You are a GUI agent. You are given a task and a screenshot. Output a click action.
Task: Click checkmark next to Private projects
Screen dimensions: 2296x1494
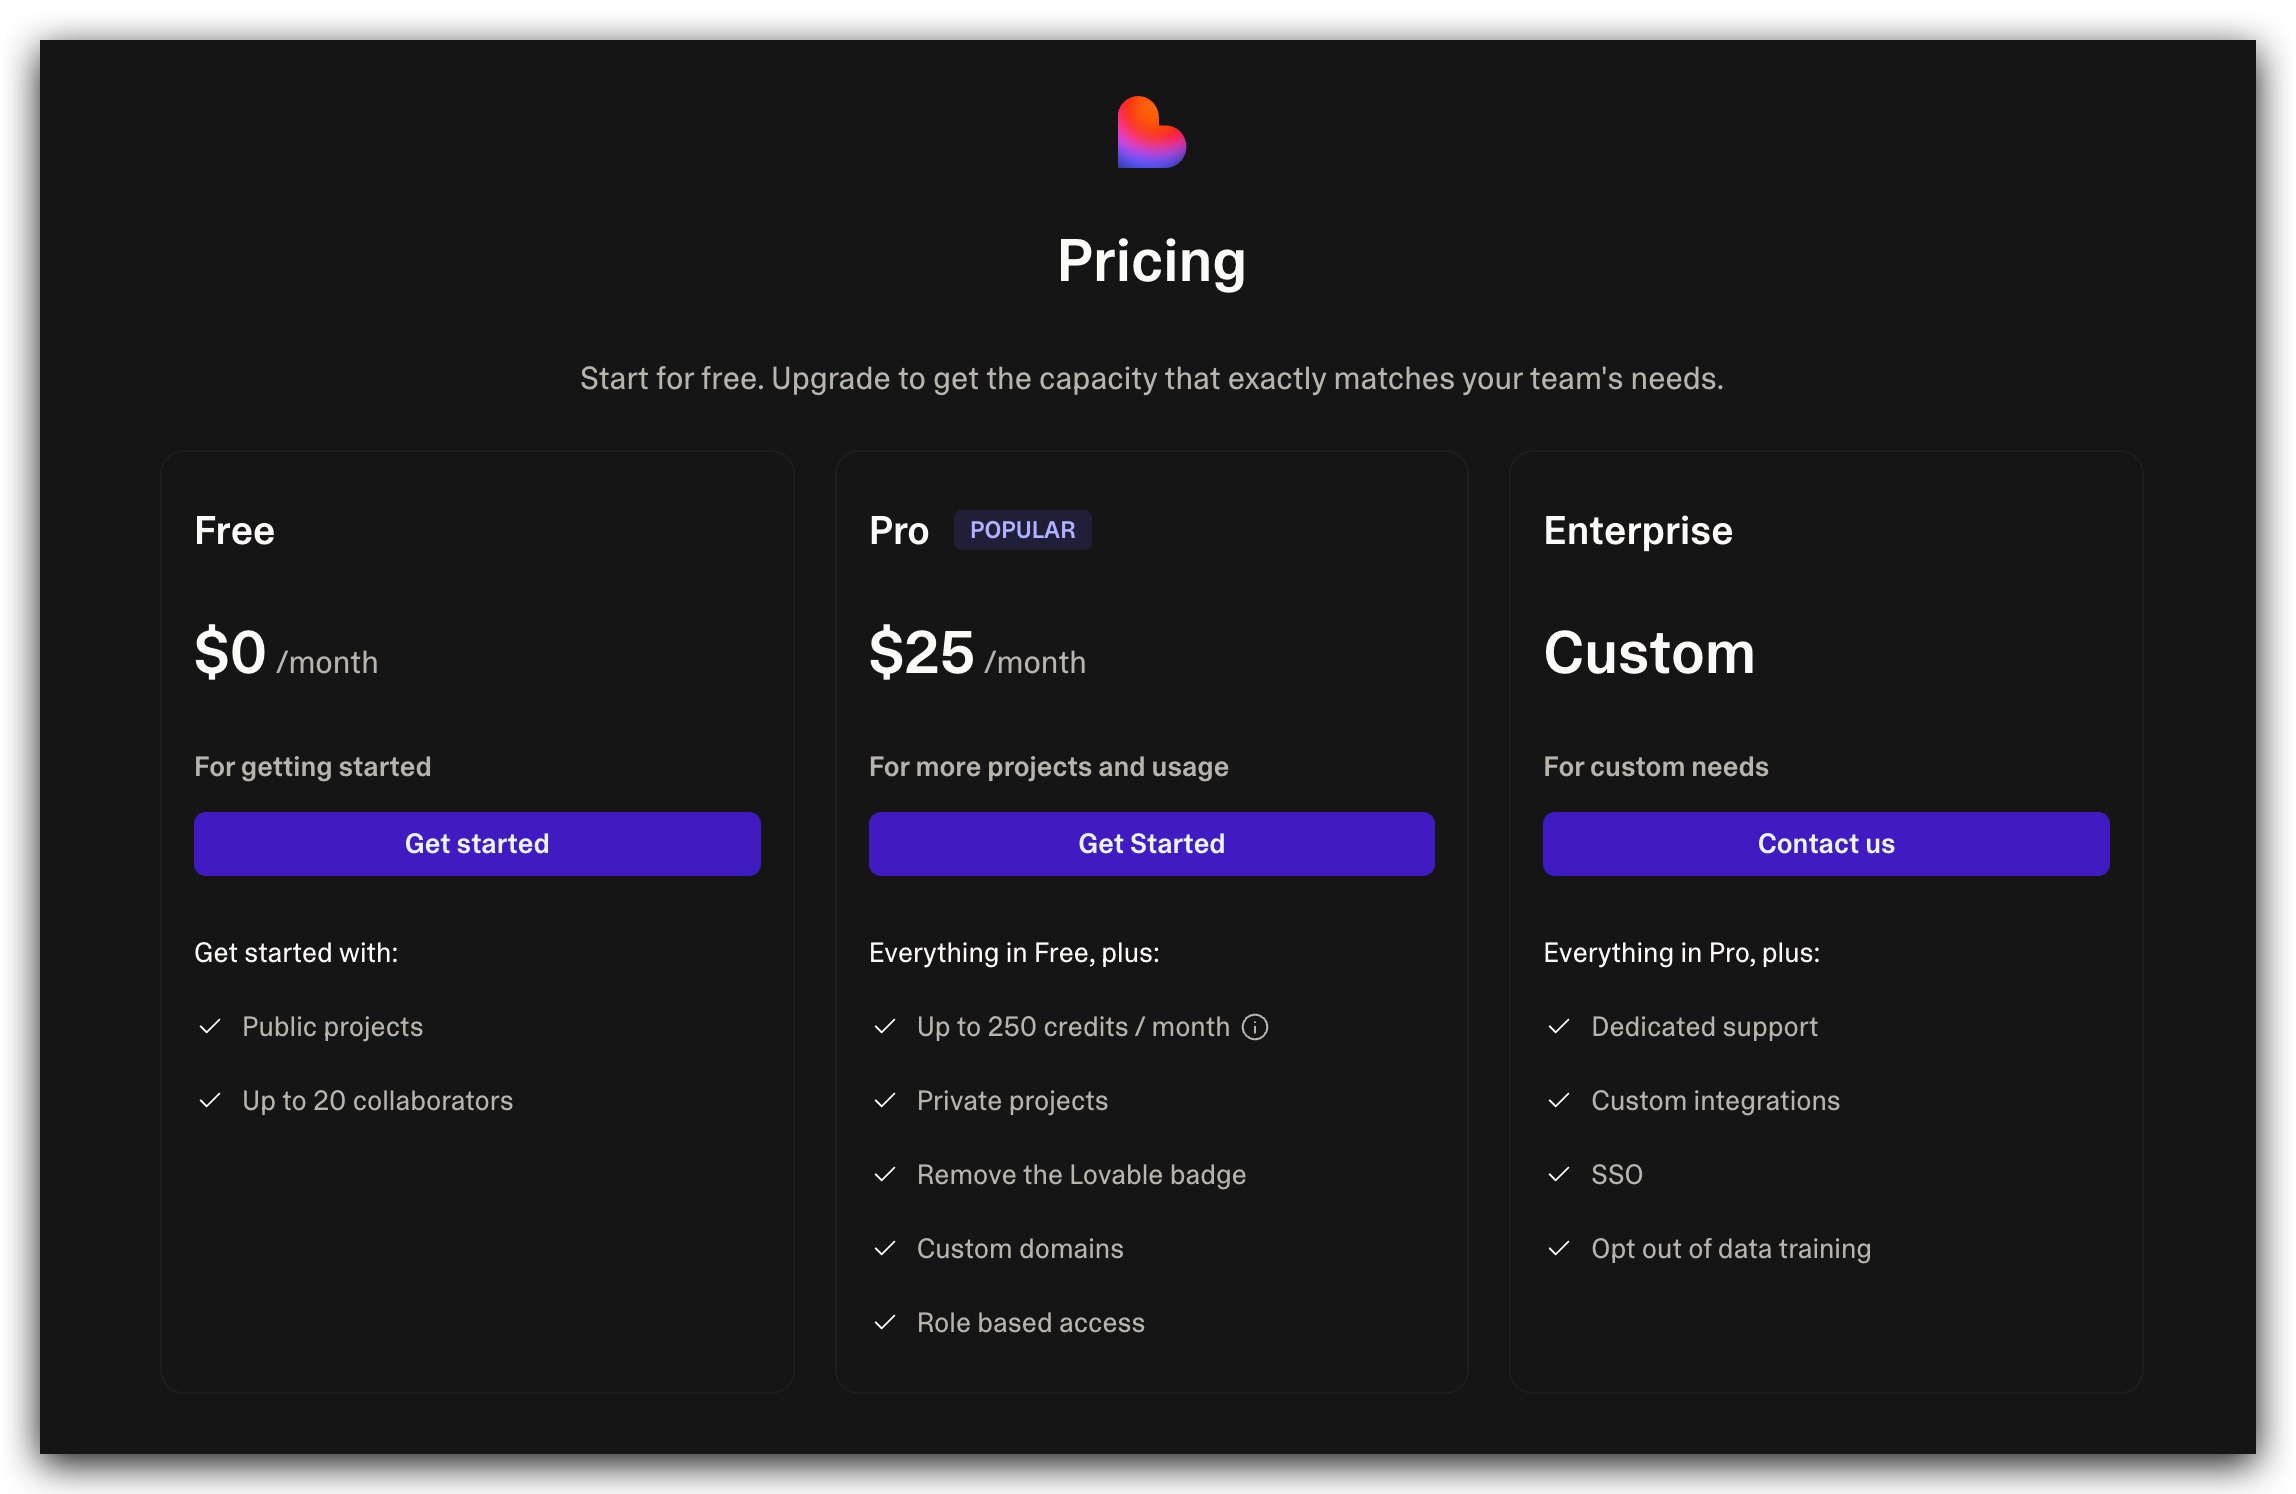tap(885, 1101)
